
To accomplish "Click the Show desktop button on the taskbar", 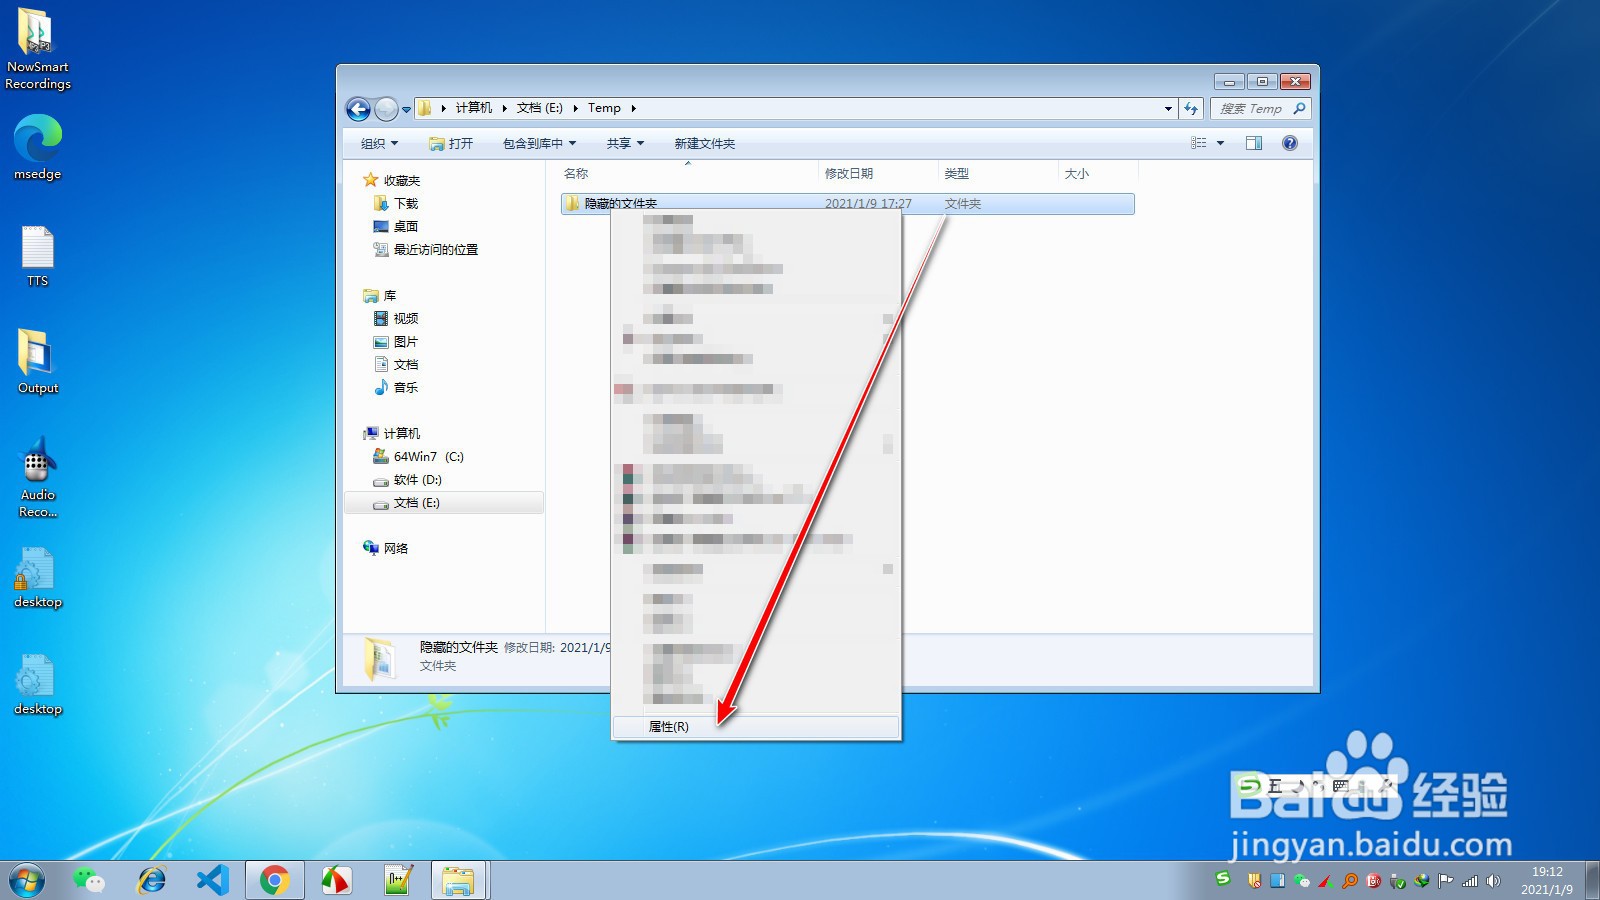I will (1592, 880).
